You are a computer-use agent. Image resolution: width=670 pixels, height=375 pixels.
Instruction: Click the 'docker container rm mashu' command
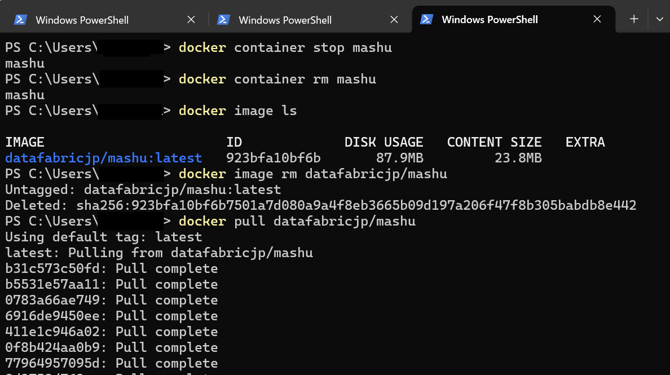coord(277,79)
